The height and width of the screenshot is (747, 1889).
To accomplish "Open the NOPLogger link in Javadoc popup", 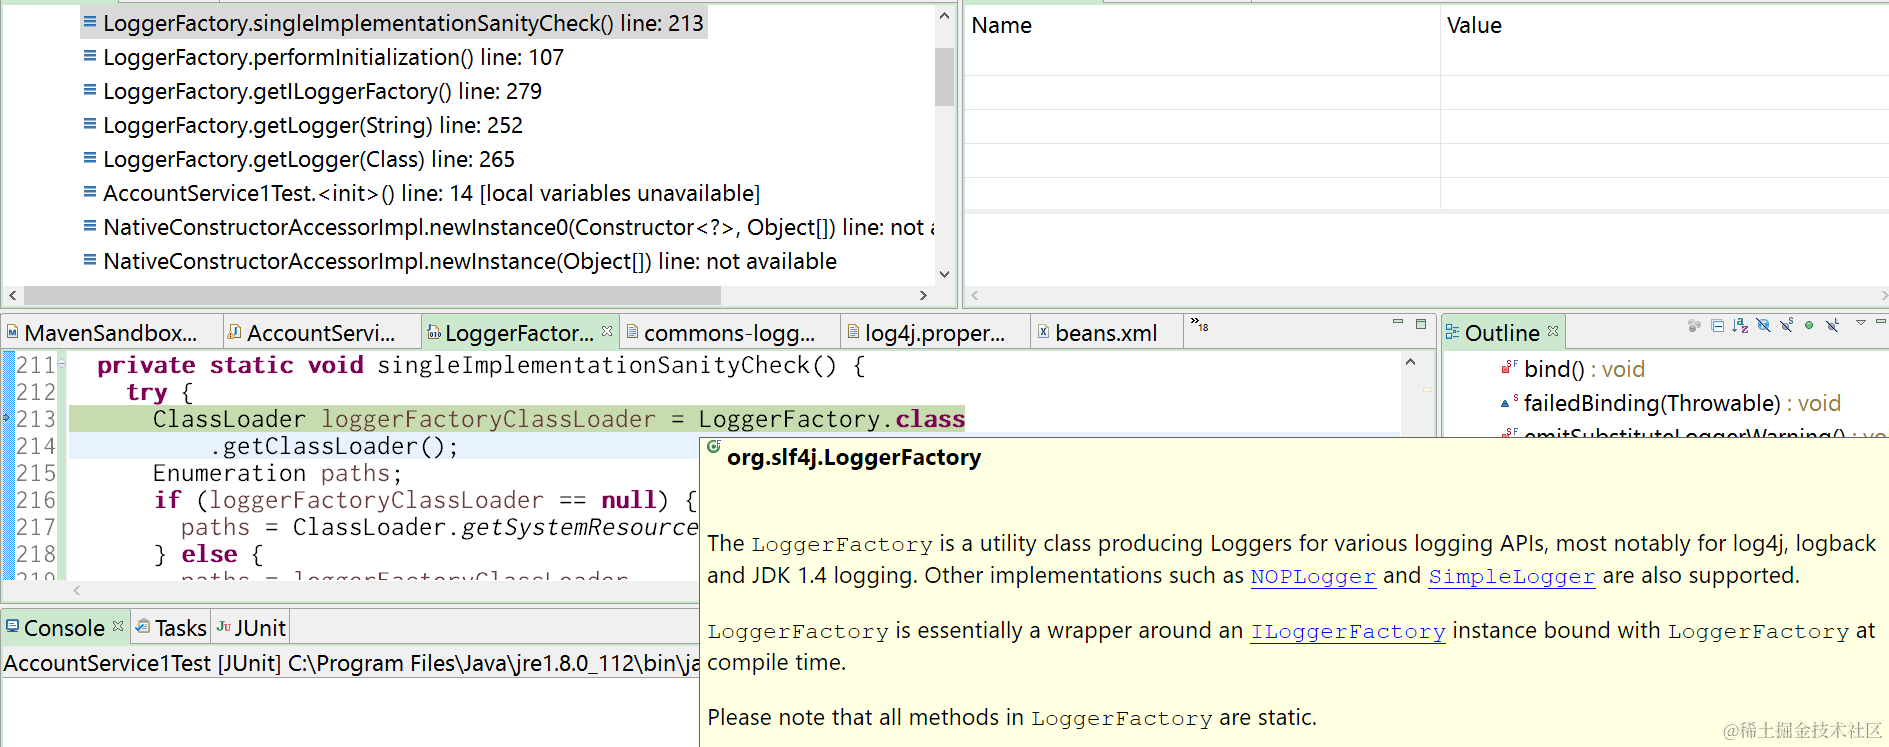I will pos(1313,576).
